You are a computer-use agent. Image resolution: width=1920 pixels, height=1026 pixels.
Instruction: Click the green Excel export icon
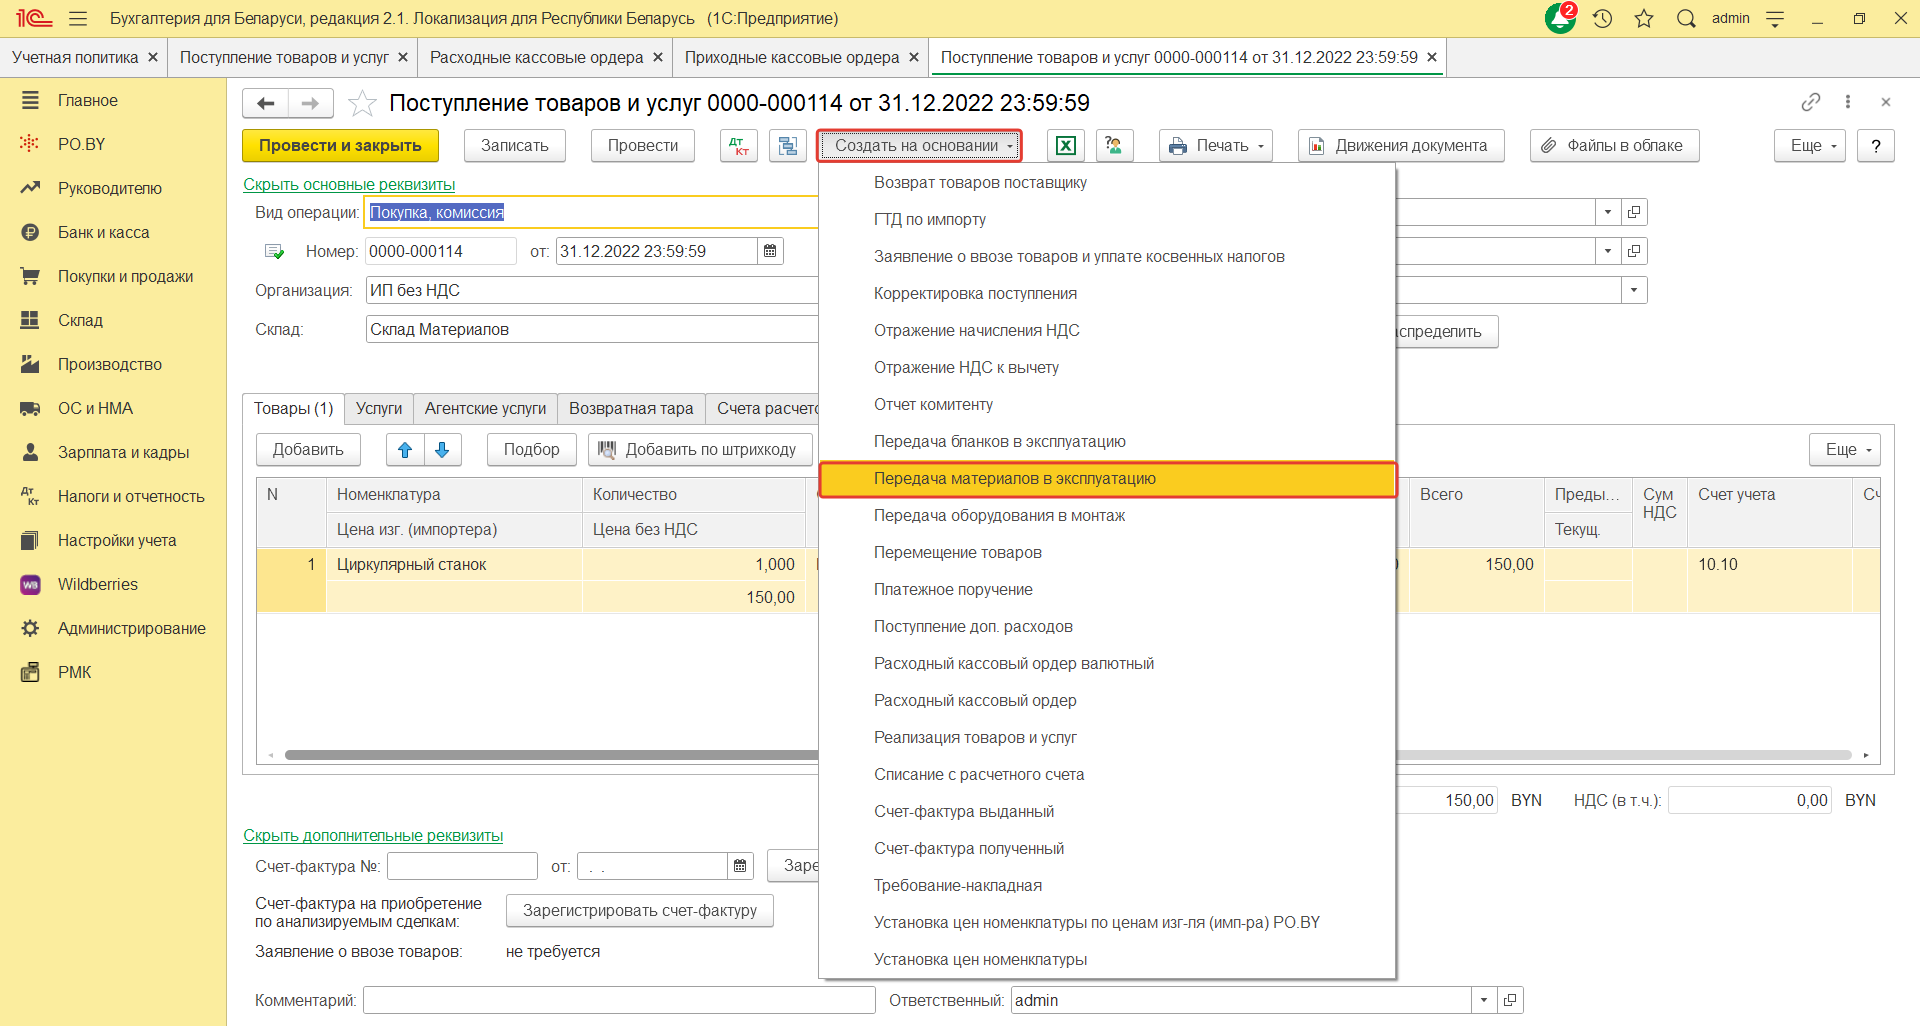tap(1066, 146)
